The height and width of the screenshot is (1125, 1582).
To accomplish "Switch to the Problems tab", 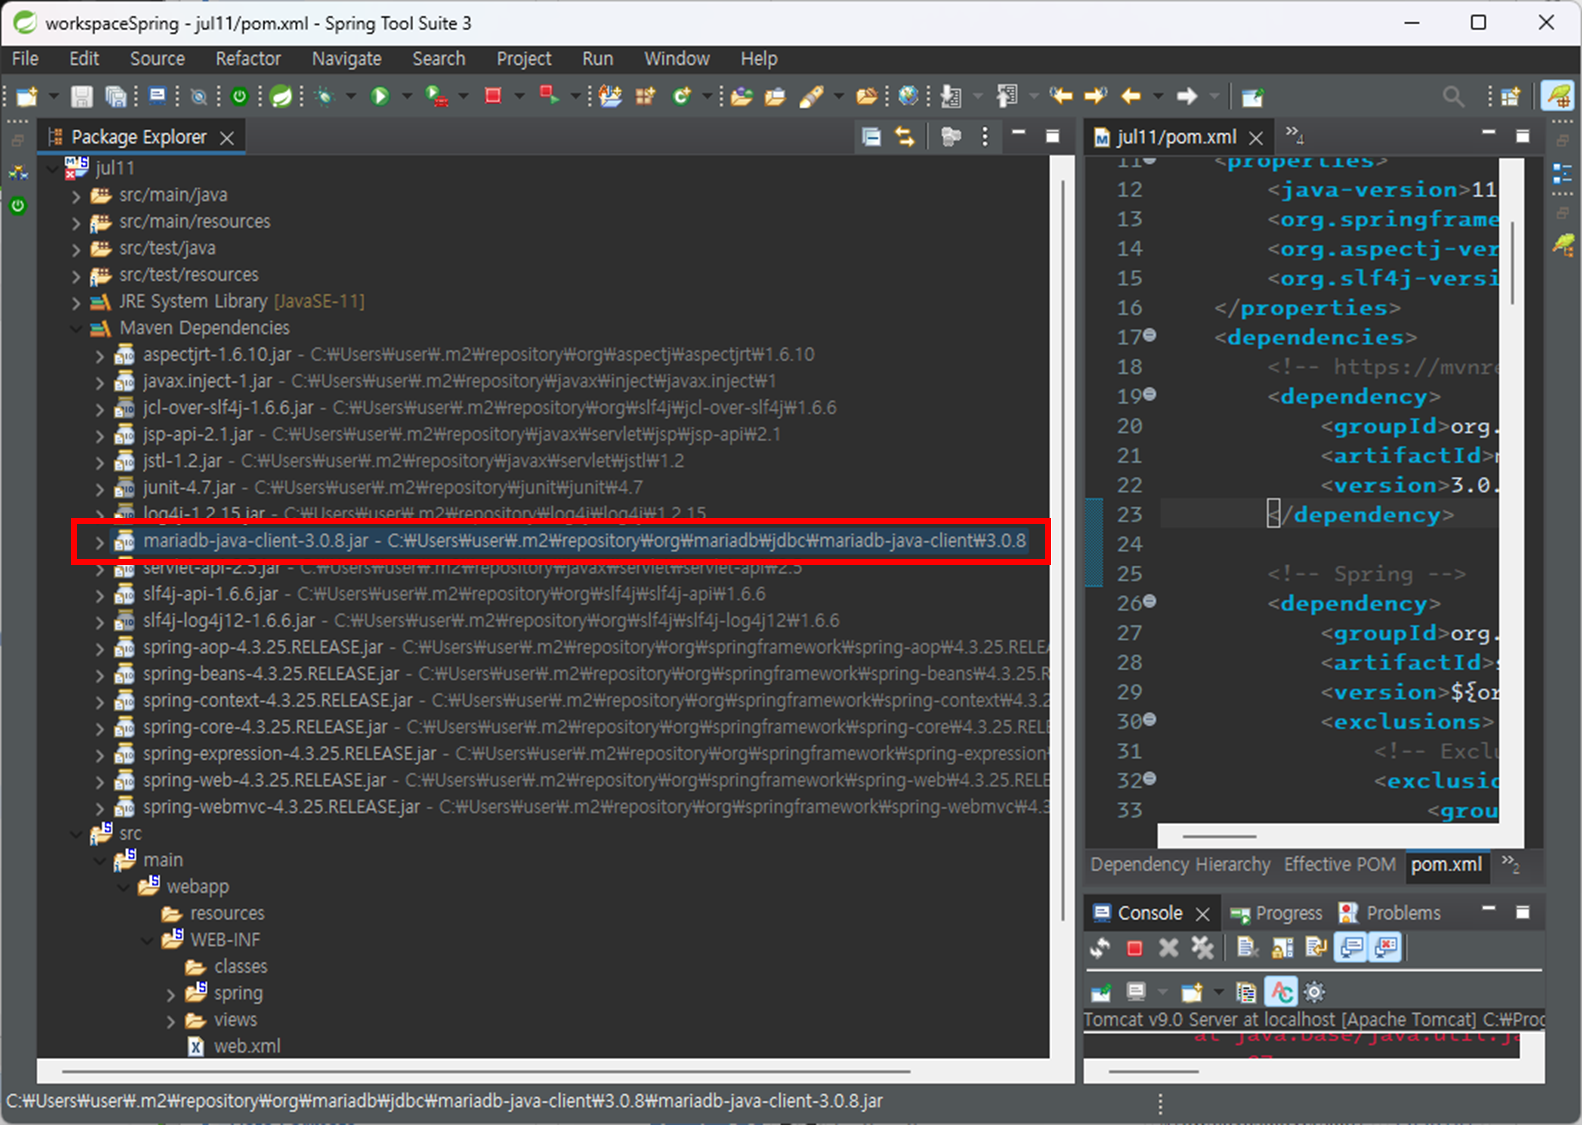I will 1390,913.
